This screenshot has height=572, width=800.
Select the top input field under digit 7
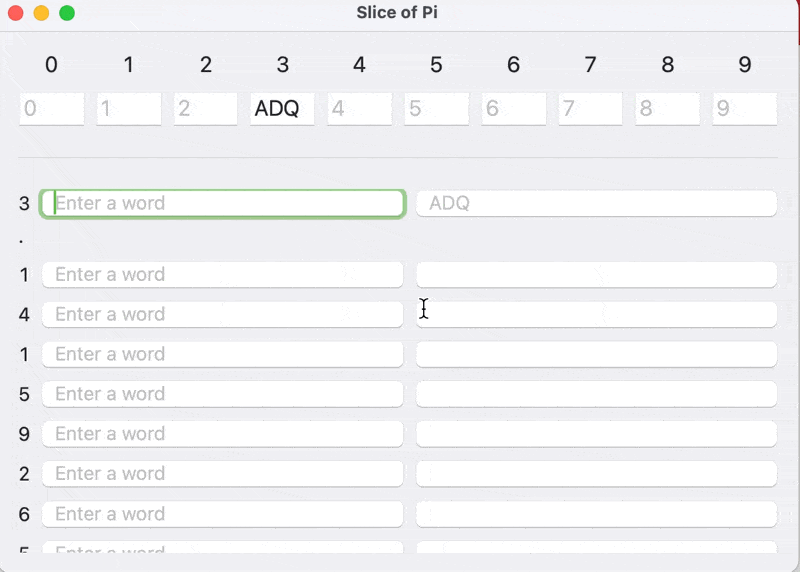(590, 109)
